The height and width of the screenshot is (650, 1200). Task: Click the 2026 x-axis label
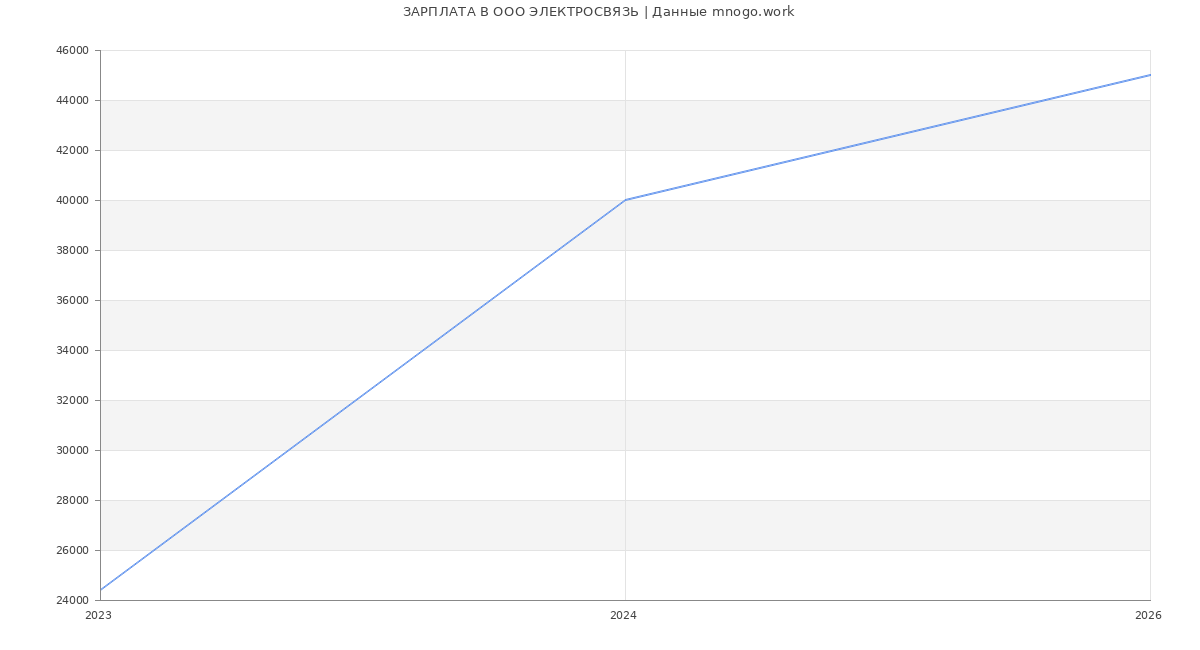pos(1148,615)
